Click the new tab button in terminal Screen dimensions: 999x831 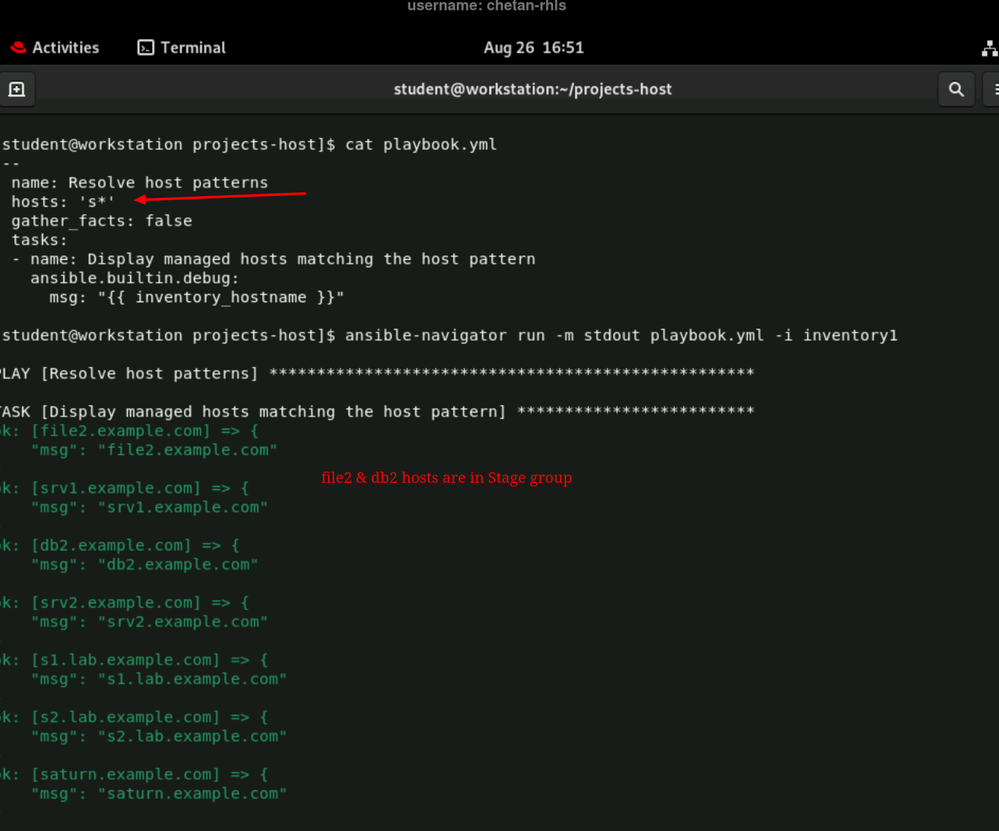(16, 89)
